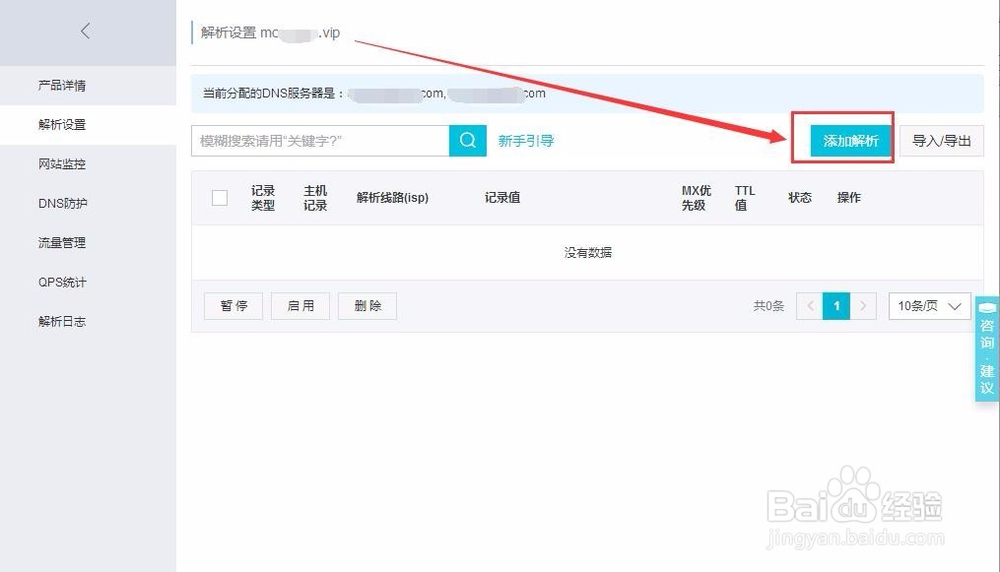
Task: Click the 导入/导出 button
Action: (941, 141)
